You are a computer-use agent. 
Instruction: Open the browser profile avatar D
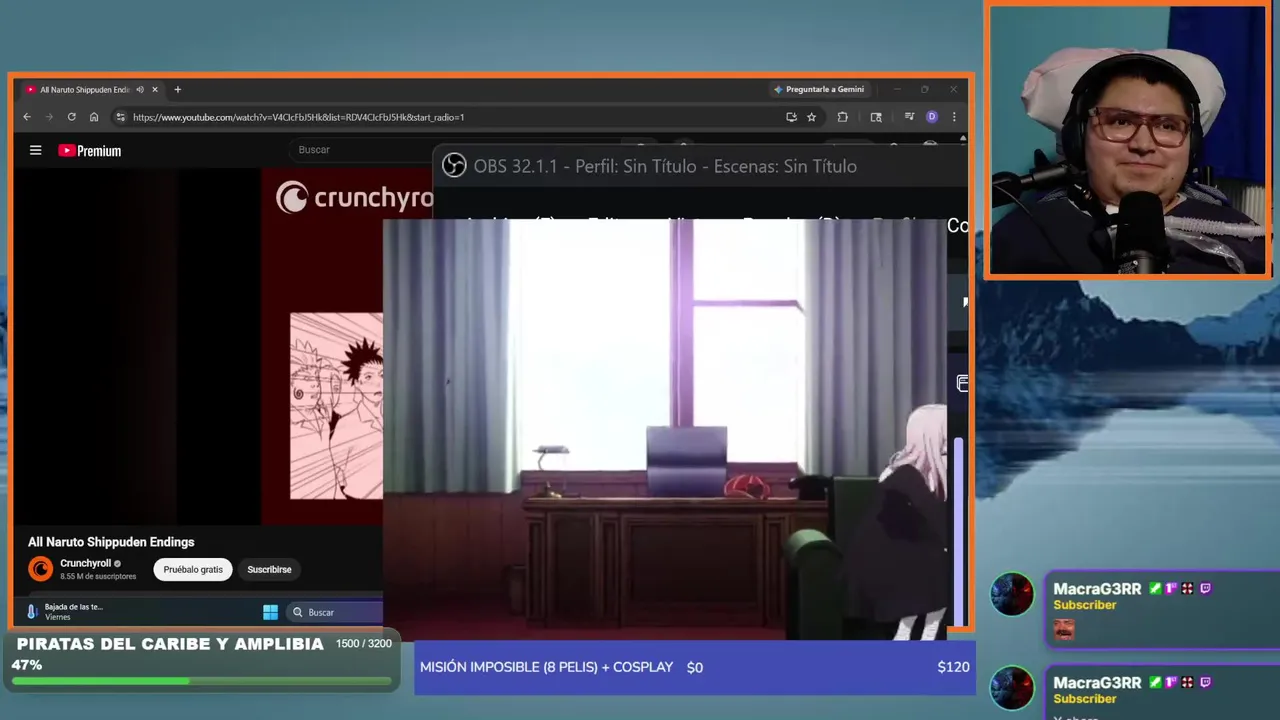tap(932, 117)
